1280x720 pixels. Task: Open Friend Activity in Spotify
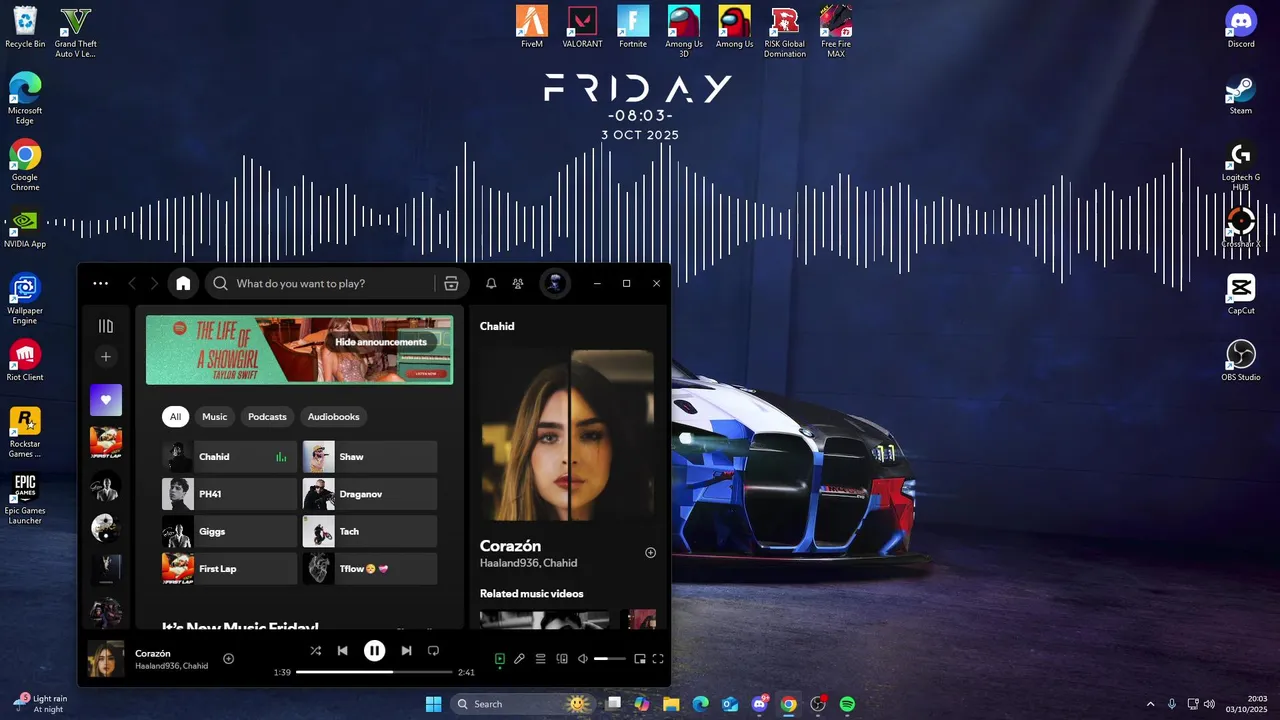click(518, 284)
